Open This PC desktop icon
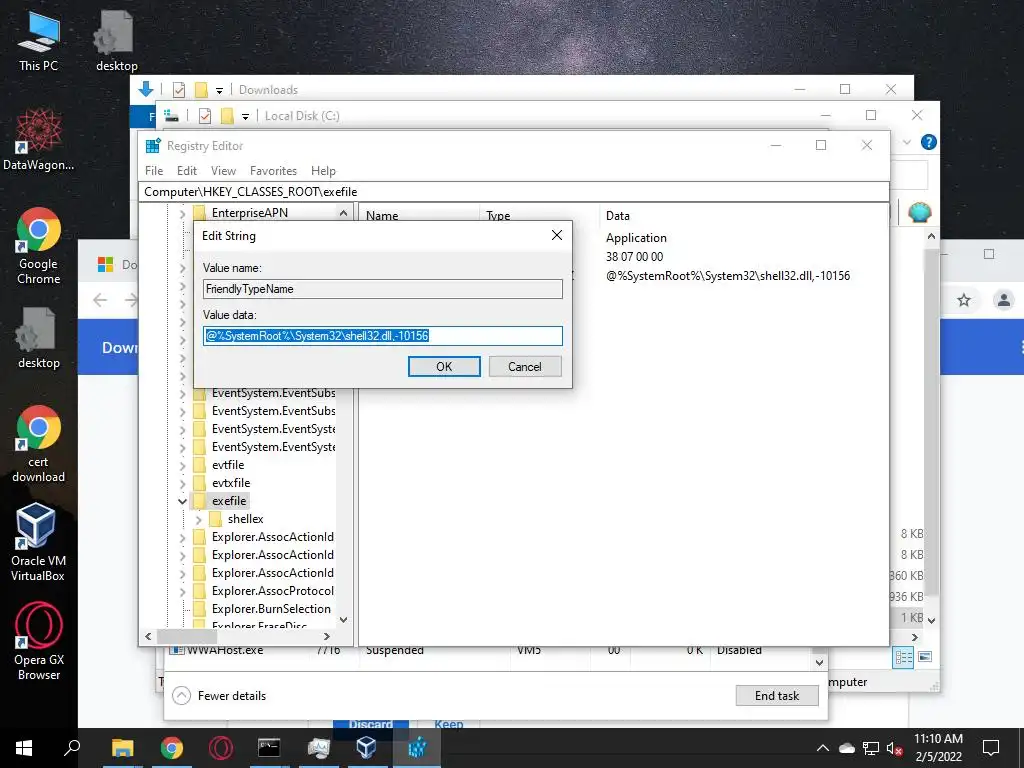Viewport: 1024px width, 768px height. pyautogui.click(x=39, y=41)
